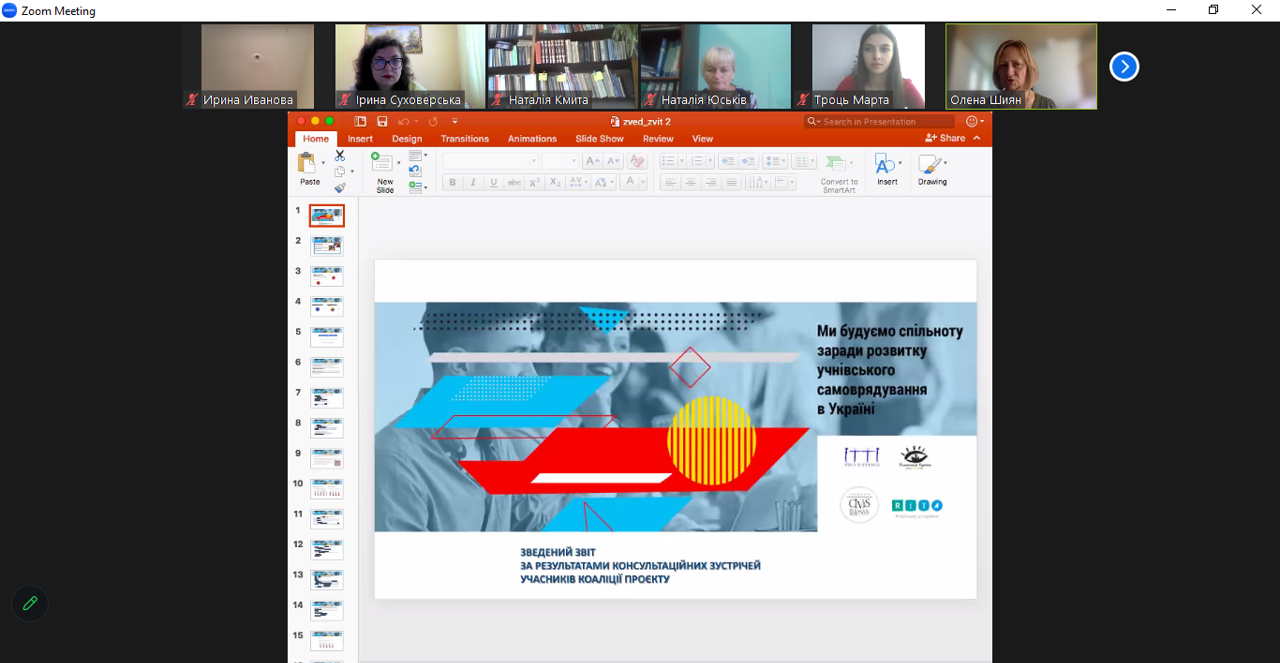This screenshot has height=663, width=1280.
Task: Click the Paste icon in the ribbon
Action: [x=308, y=163]
